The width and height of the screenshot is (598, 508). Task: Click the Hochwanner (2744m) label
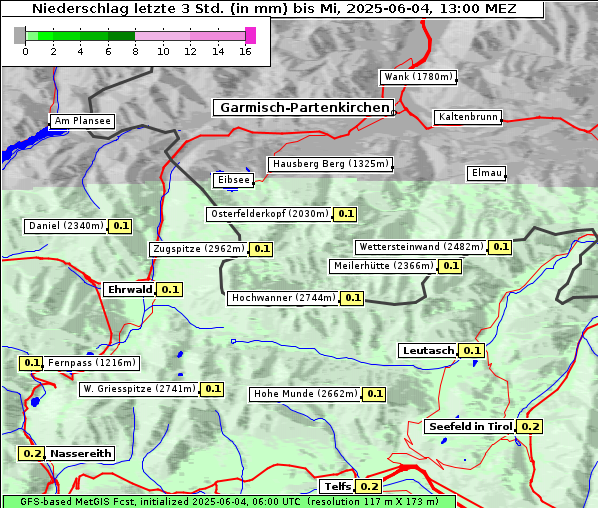click(283, 298)
